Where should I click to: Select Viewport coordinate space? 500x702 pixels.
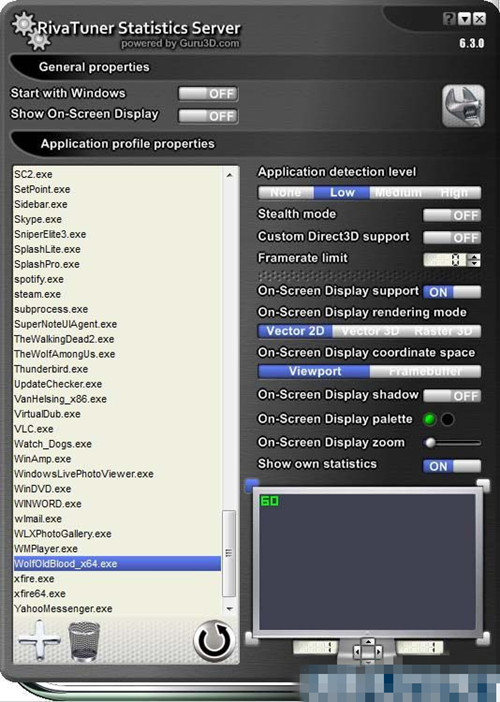314,372
